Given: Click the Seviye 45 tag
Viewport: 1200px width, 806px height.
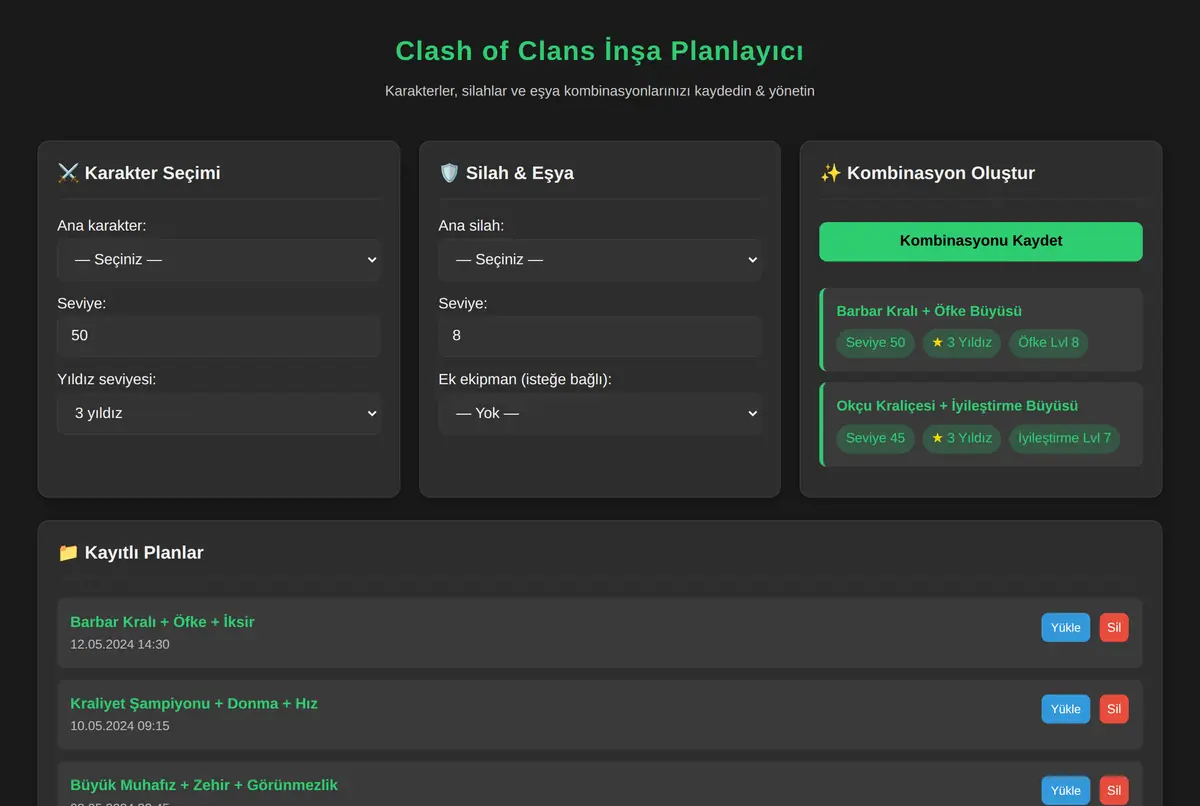Looking at the screenshot, I should [x=875, y=438].
